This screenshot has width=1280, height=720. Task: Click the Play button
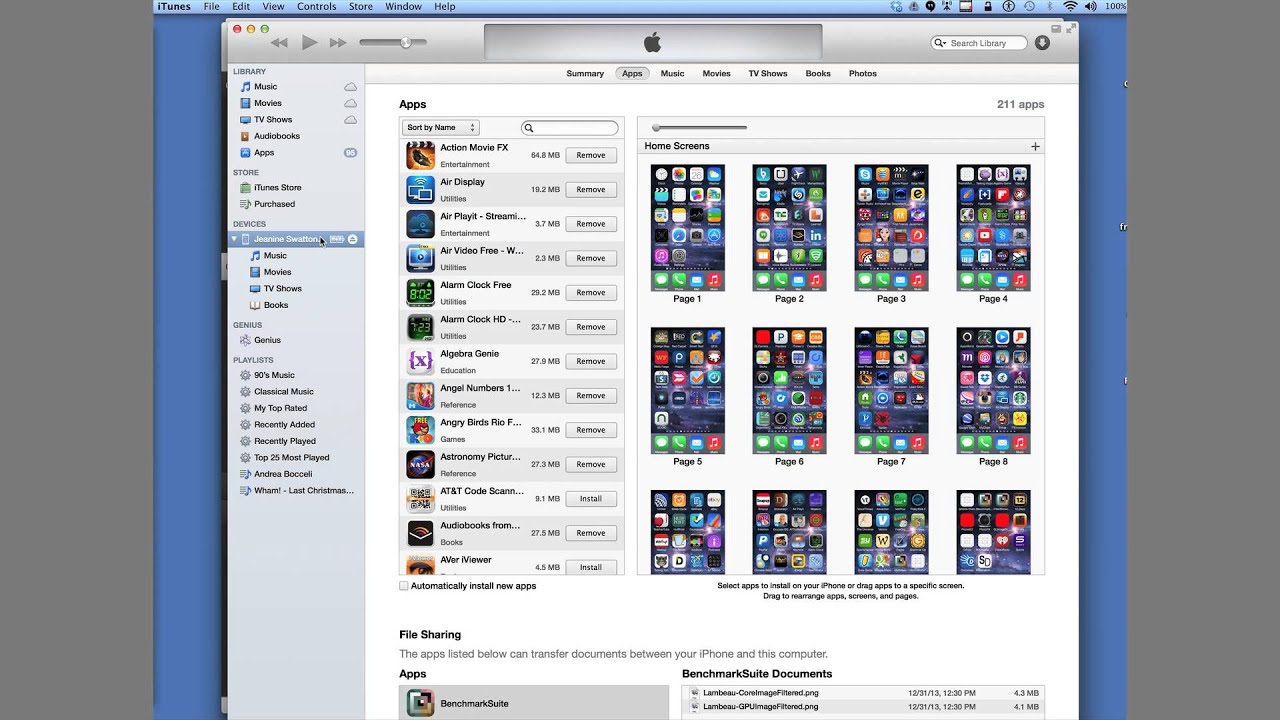309,42
